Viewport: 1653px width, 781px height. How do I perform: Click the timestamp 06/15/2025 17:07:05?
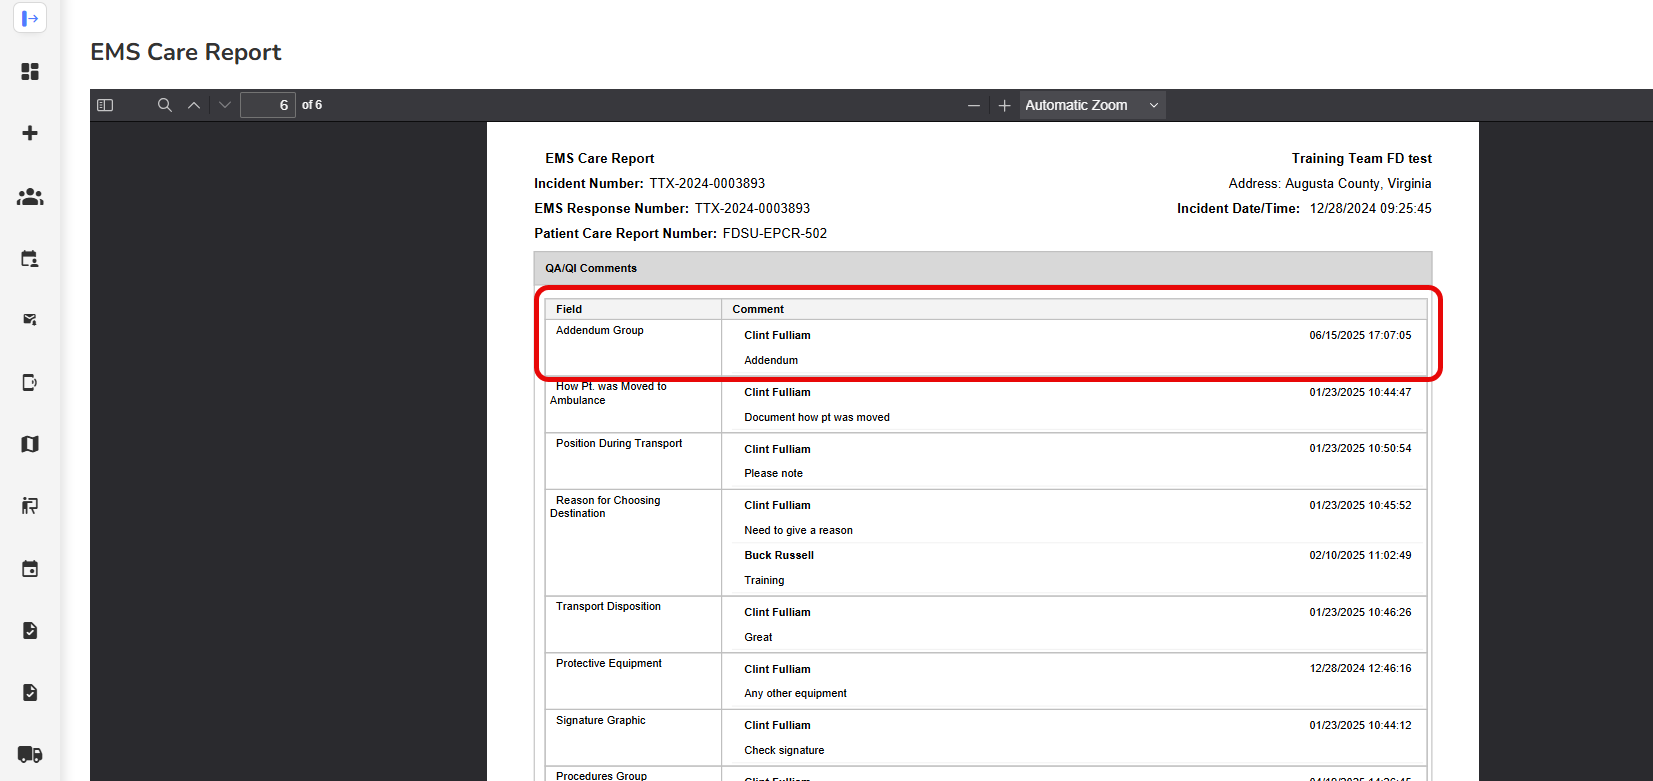pyautogui.click(x=1360, y=336)
